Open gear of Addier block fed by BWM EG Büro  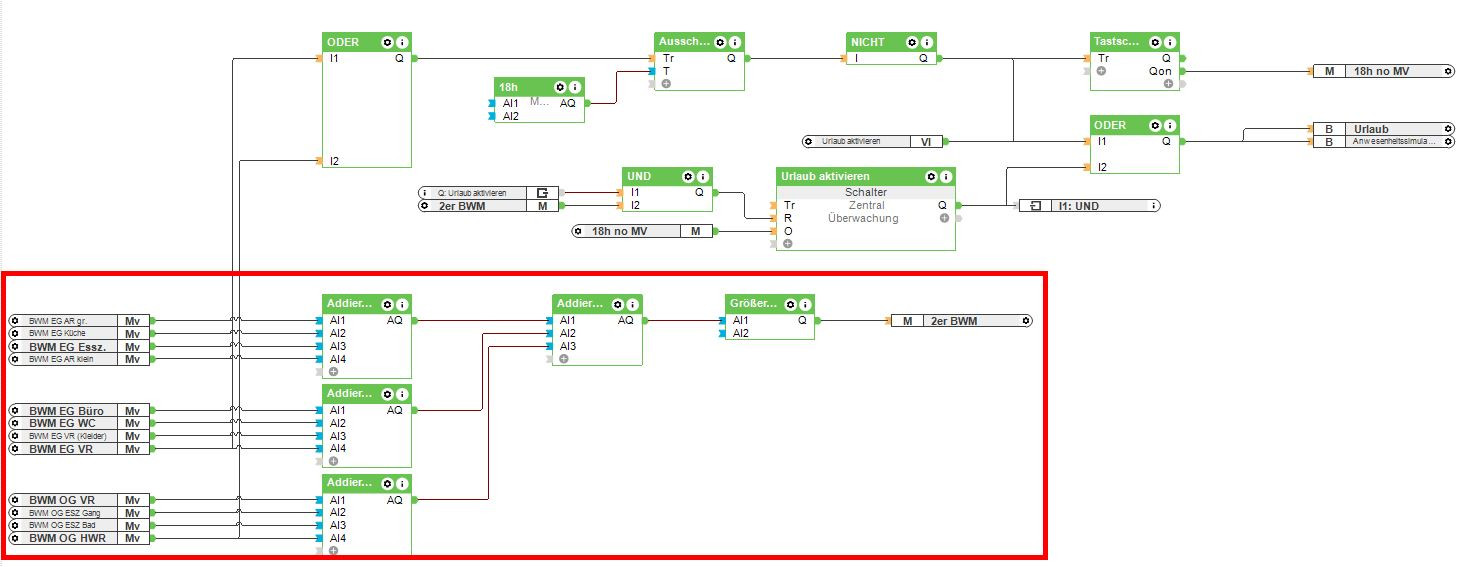click(387, 394)
